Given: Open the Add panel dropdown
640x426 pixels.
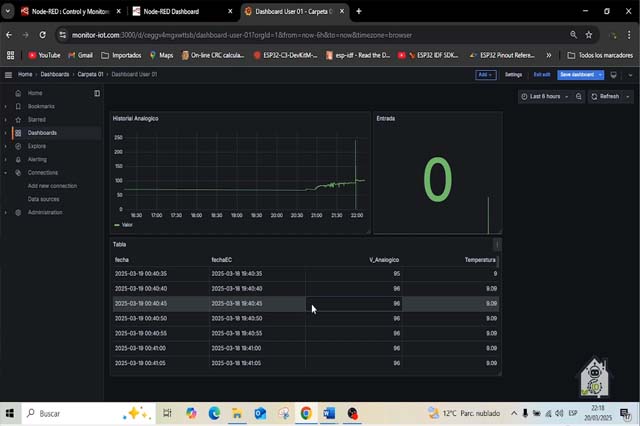Looking at the screenshot, I should point(485,74).
